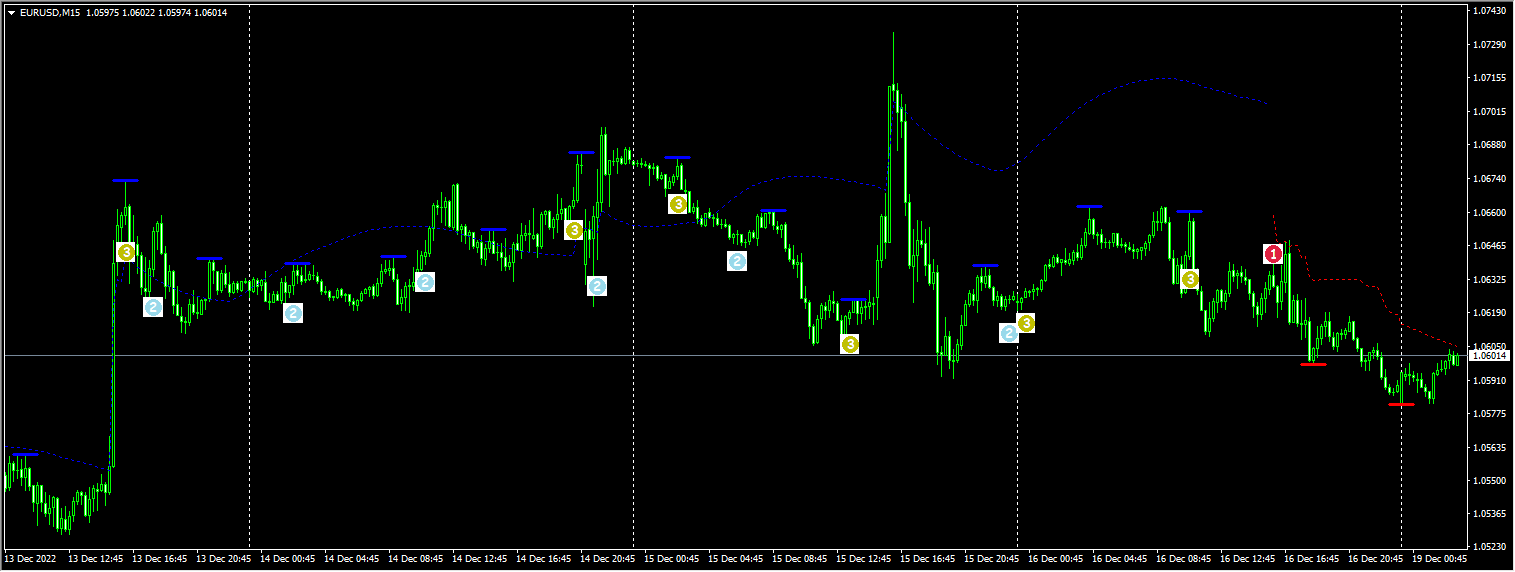The width and height of the screenshot is (1515, 572).
Task: Click the 1.07430 price axis label
Action: click(1489, 11)
